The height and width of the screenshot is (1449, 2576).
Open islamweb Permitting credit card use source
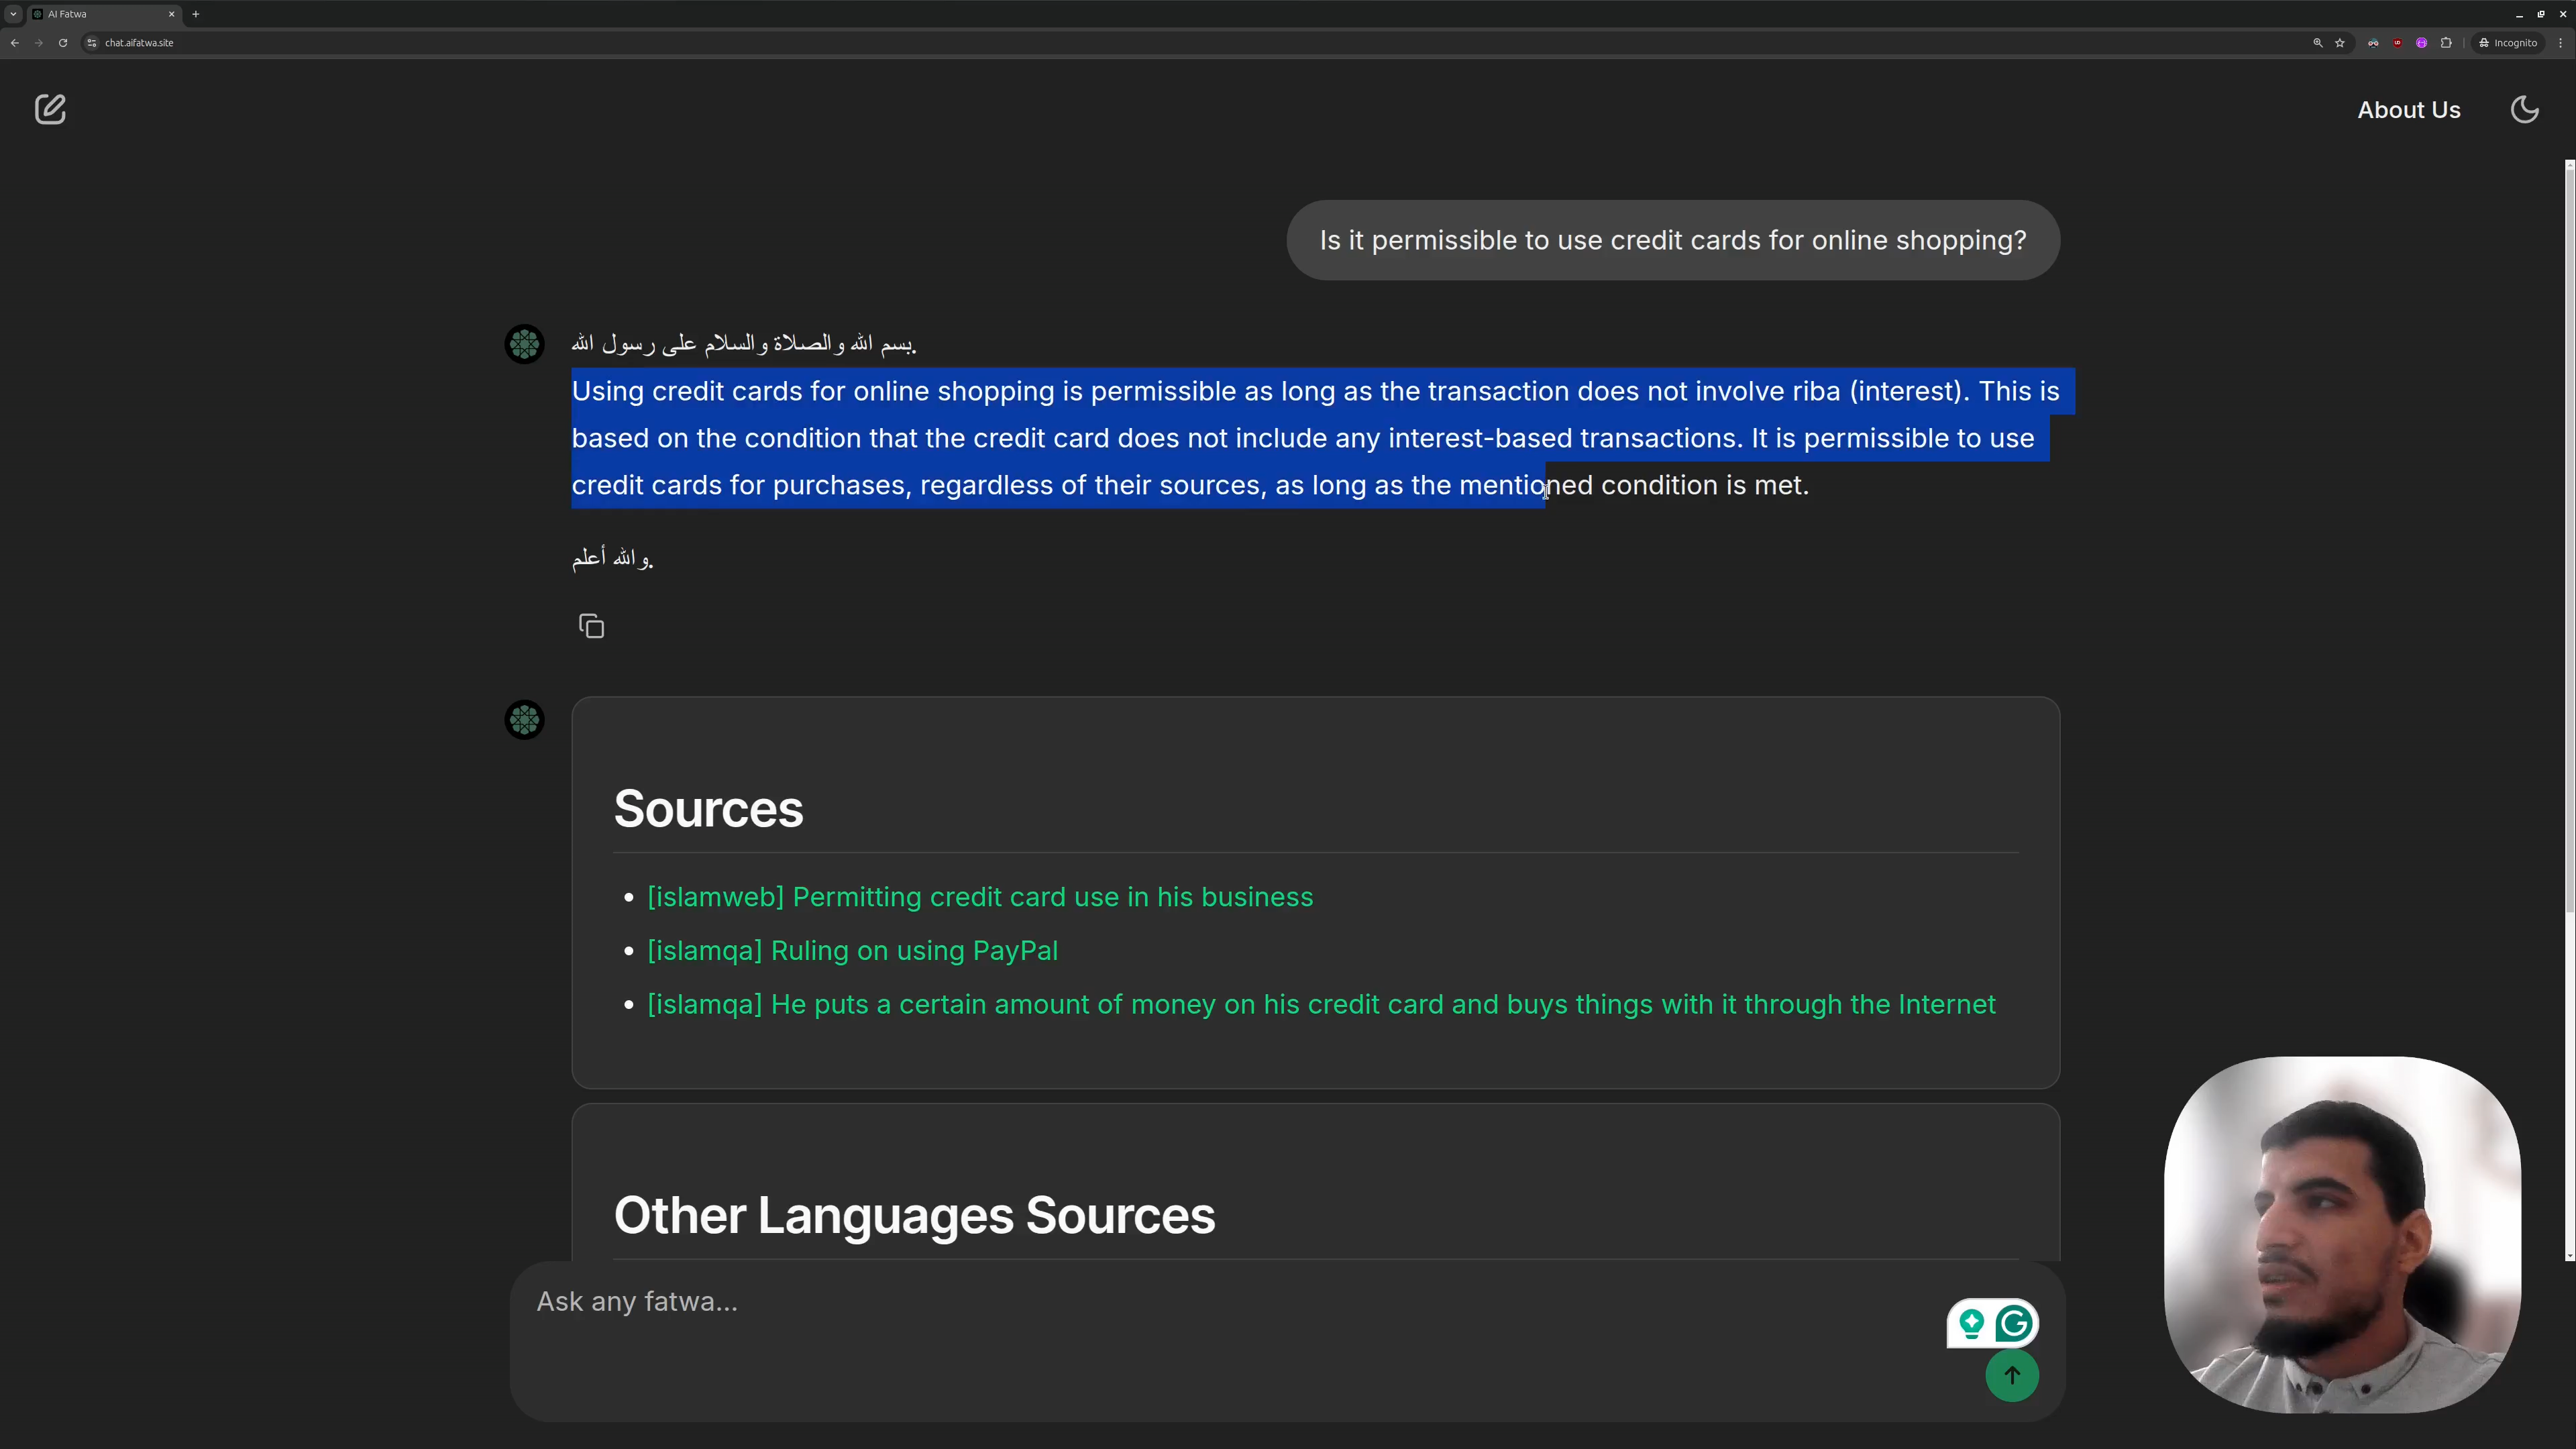coord(980,897)
